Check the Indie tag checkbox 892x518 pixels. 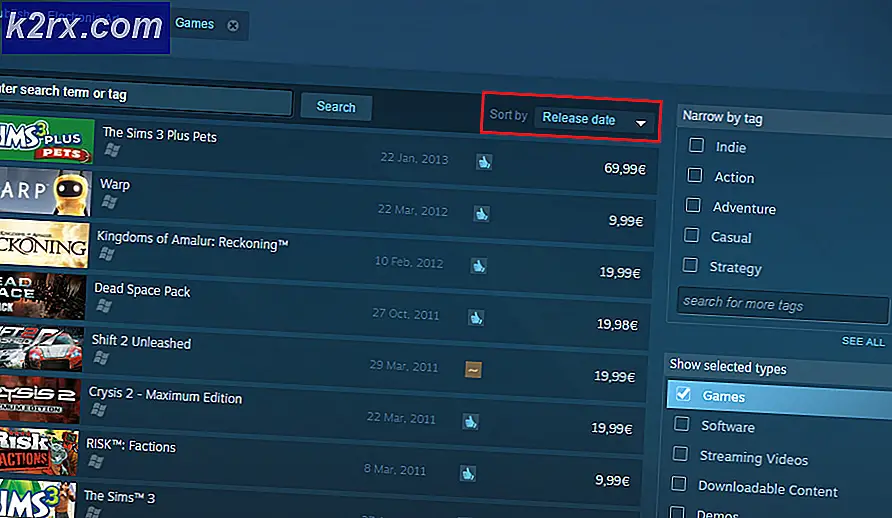[x=696, y=145]
